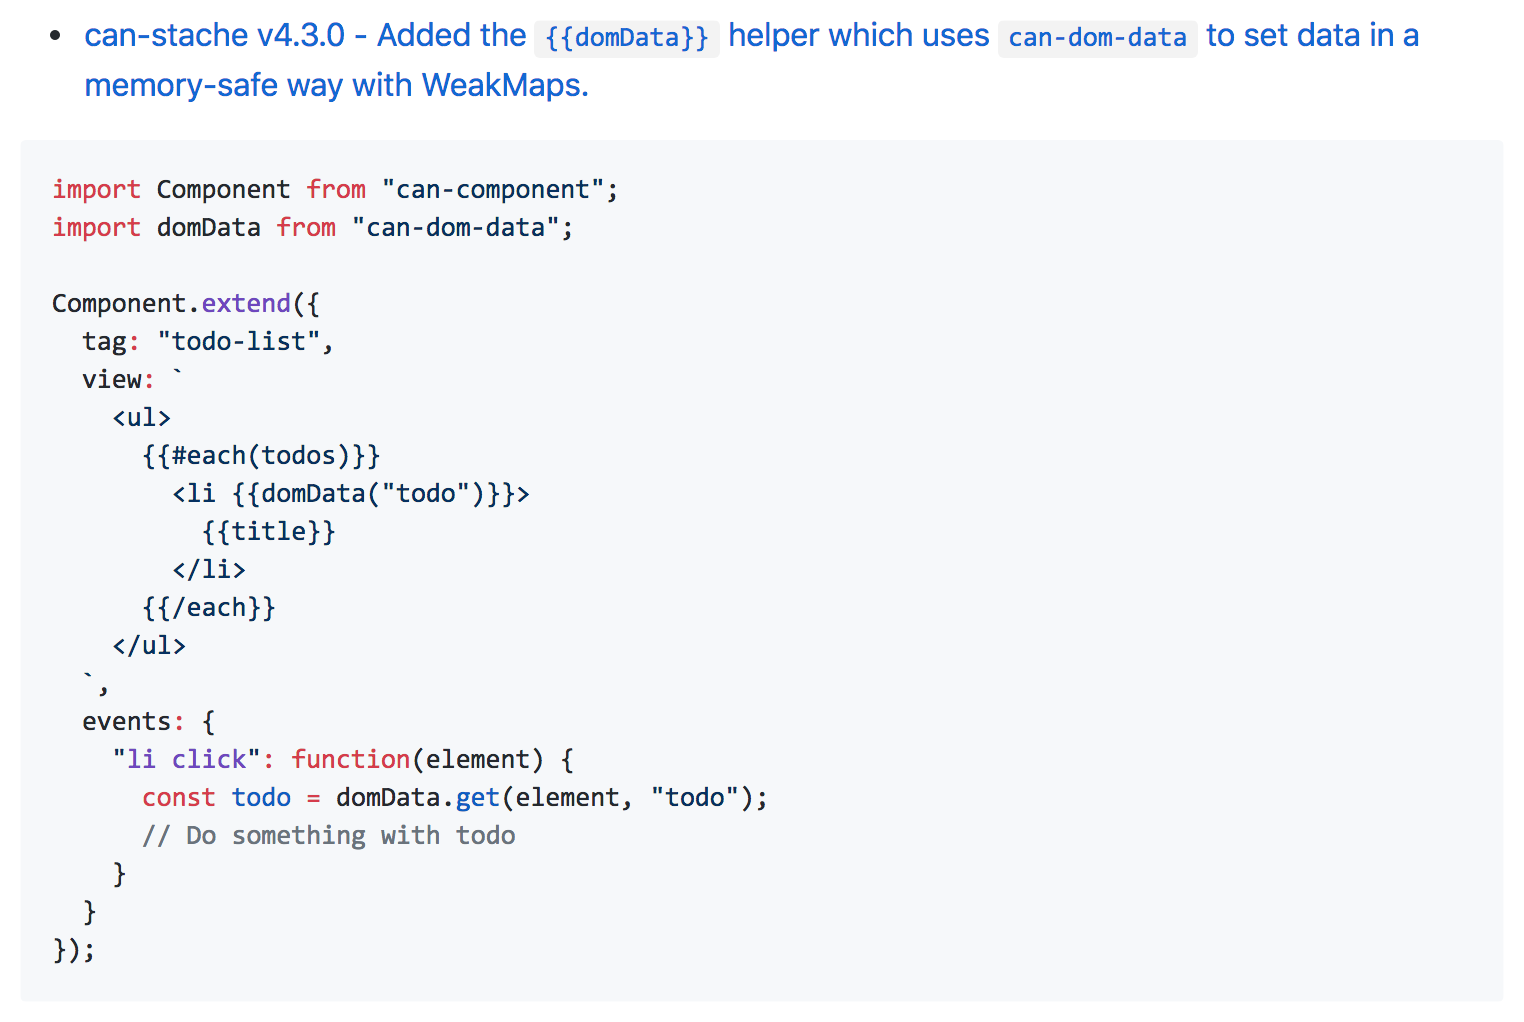Click the extend method after Component
1524x1022 pixels.
(246, 303)
